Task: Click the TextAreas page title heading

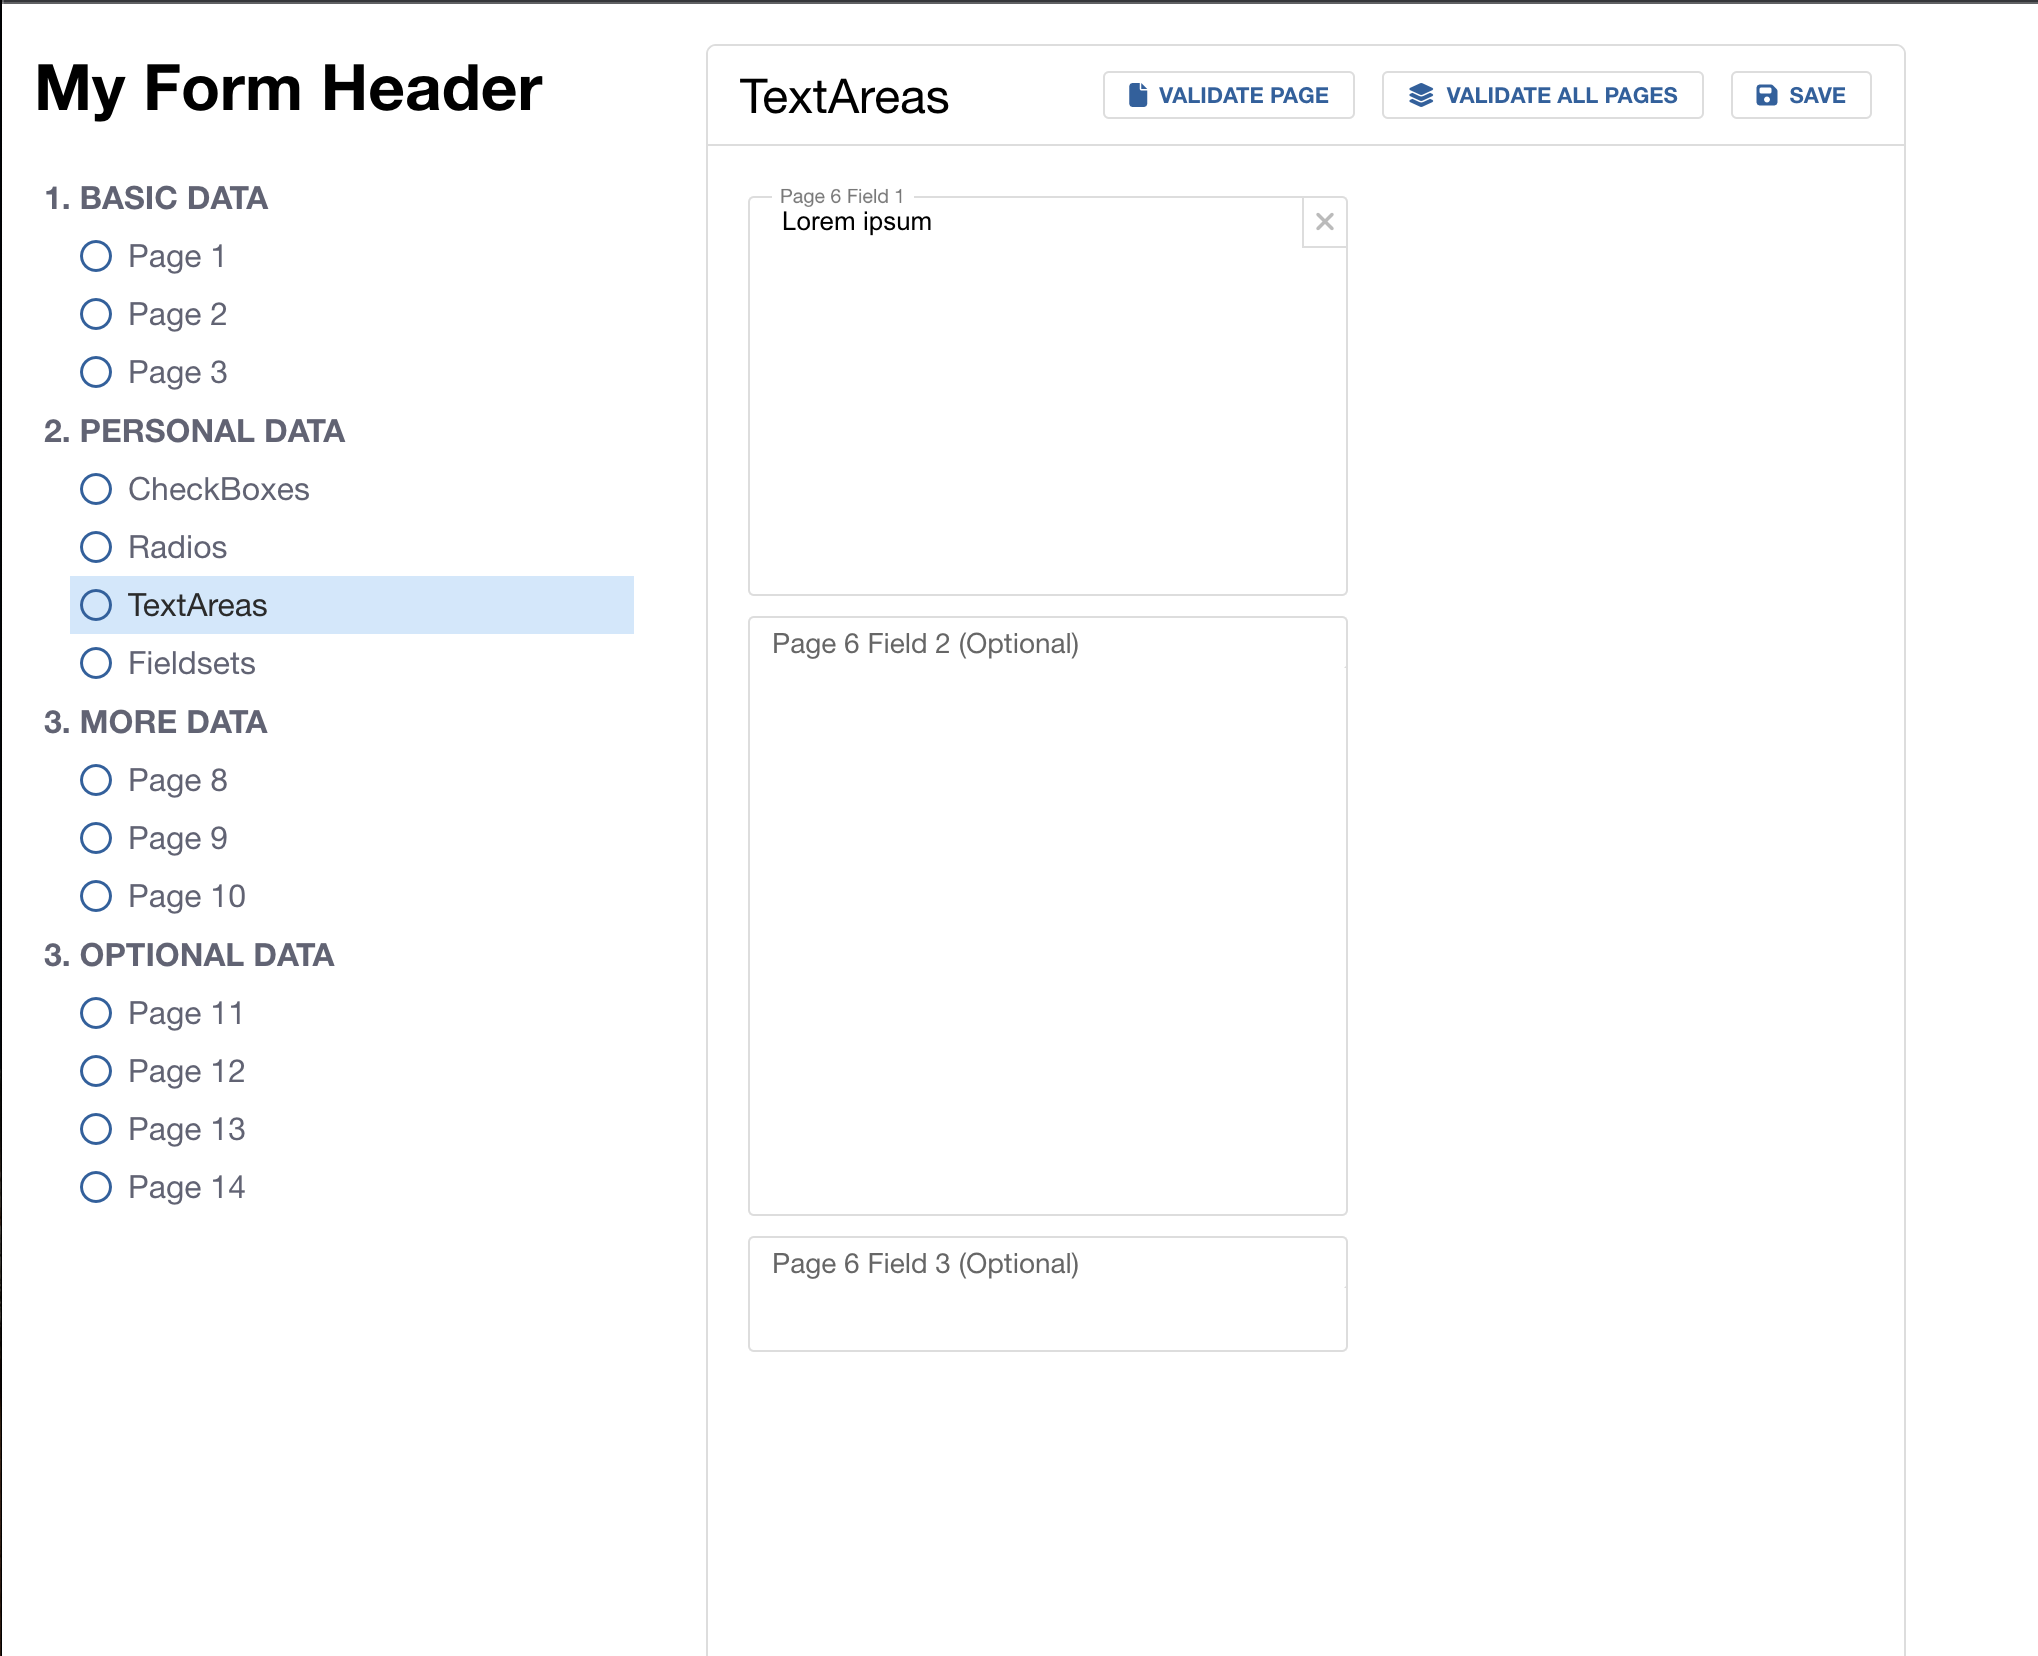Action: click(x=844, y=97)
